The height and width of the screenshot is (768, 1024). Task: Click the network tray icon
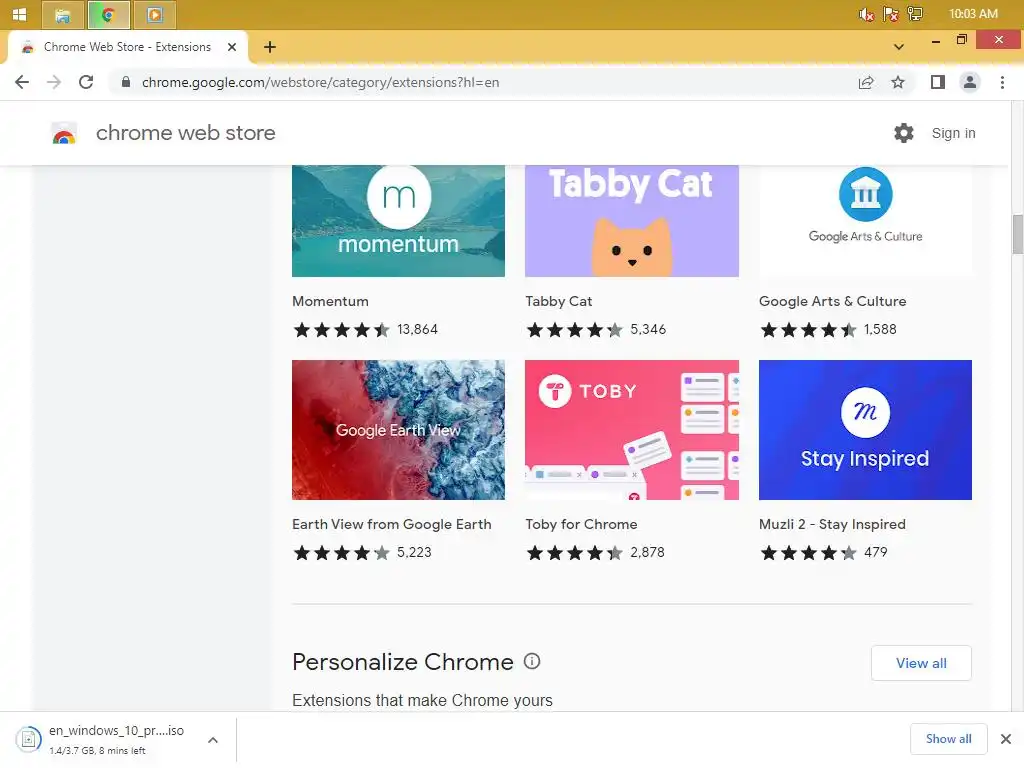[915, 14]
